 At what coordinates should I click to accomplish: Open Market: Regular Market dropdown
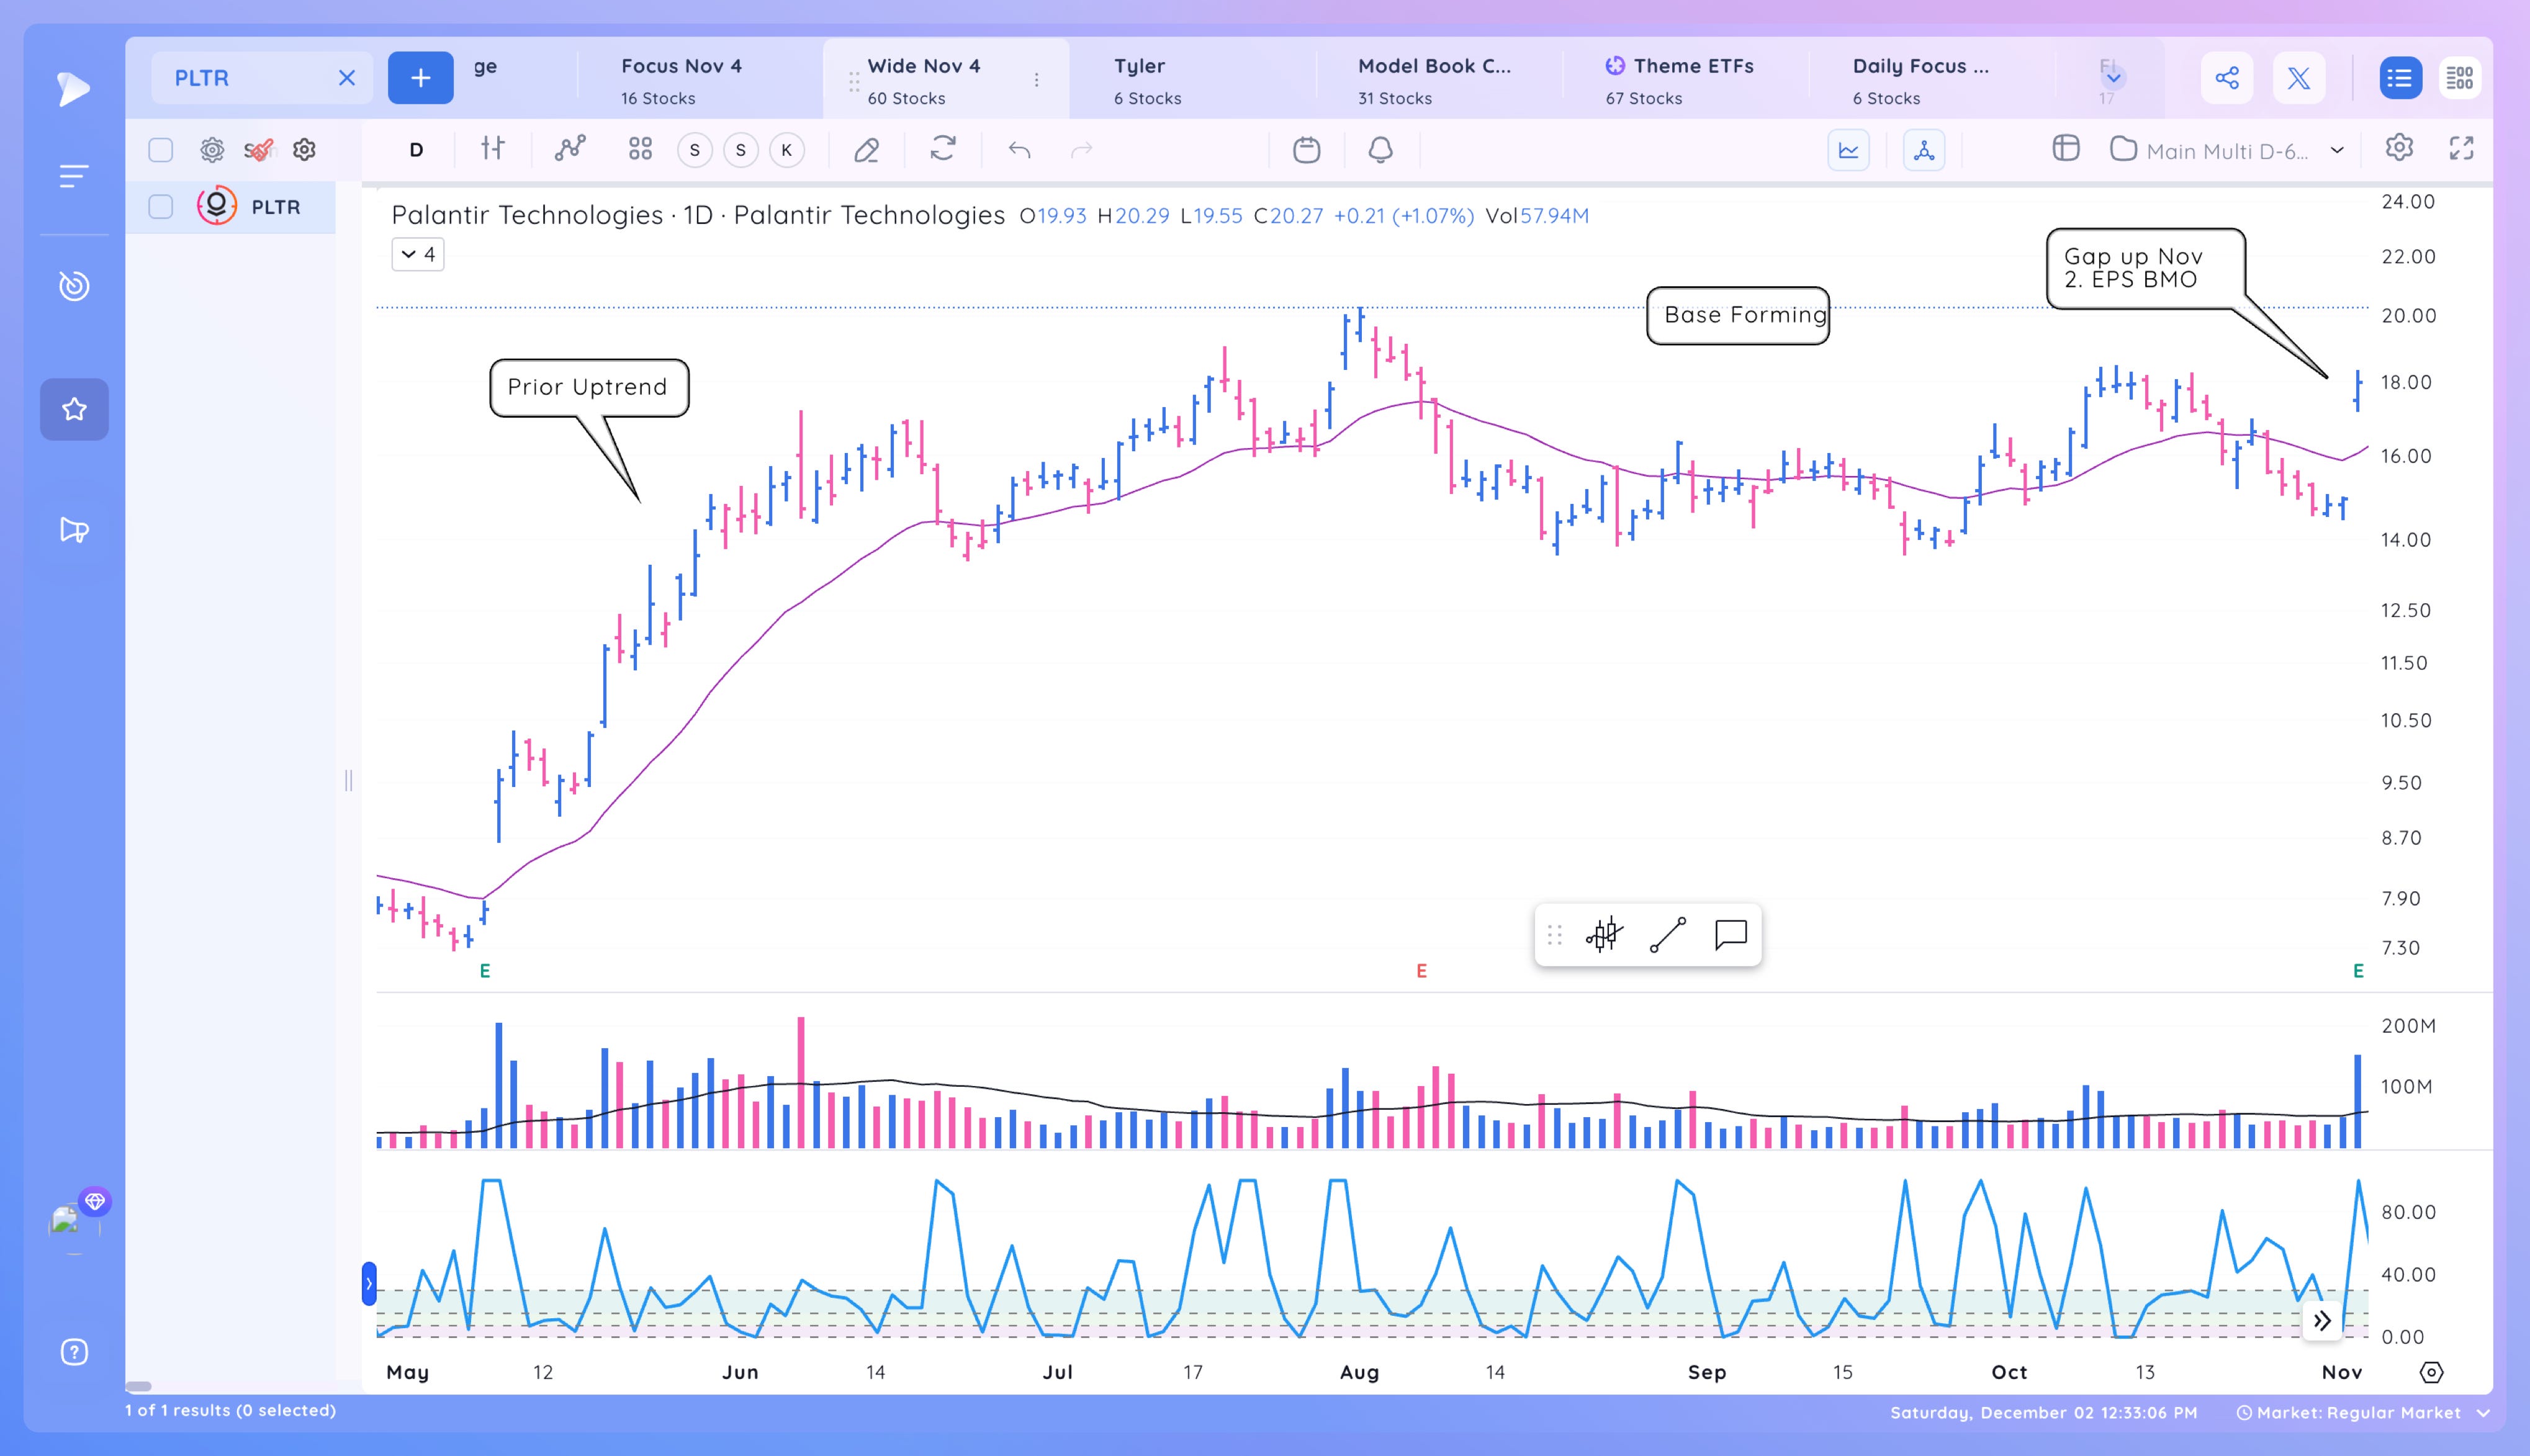(x=2362, y=1413)
